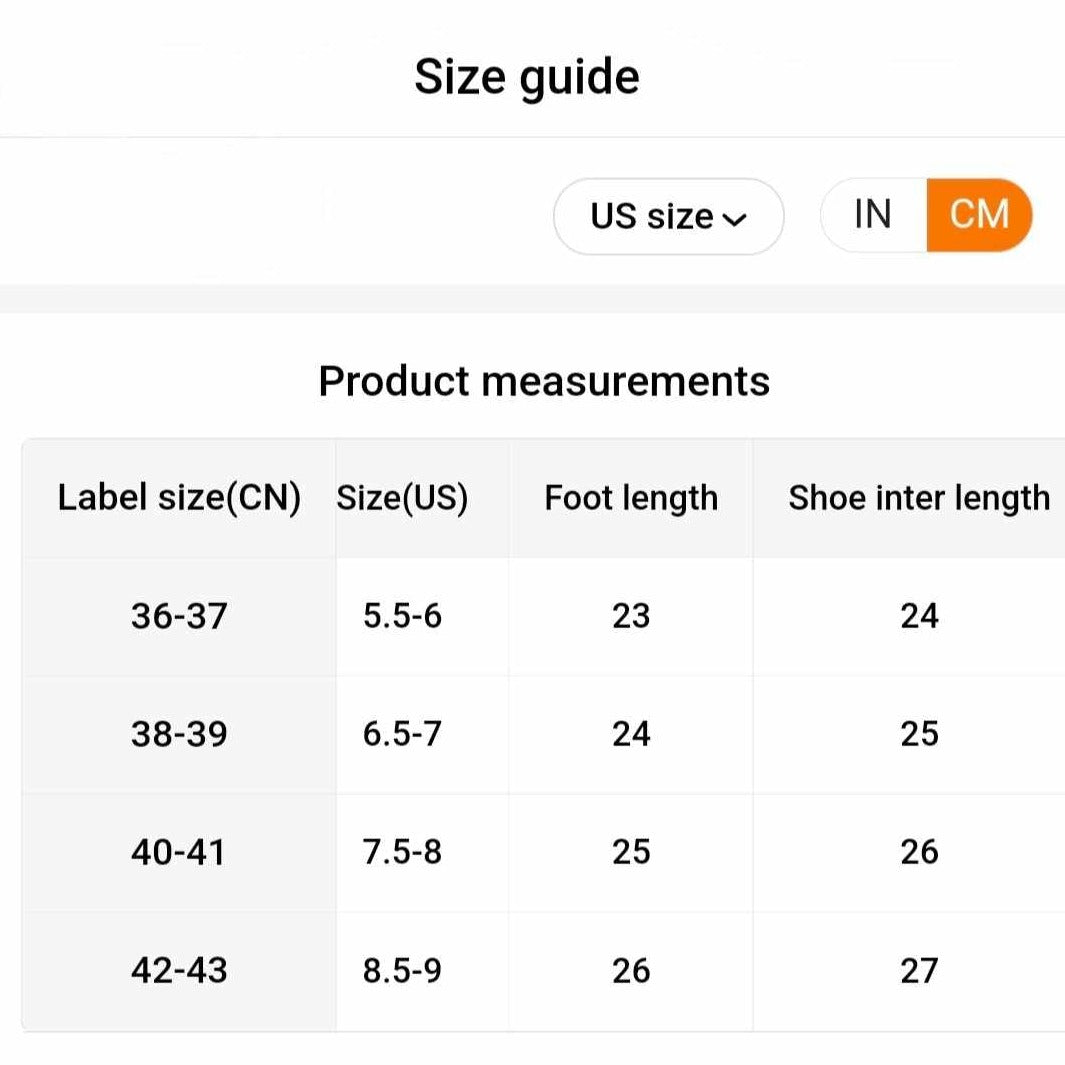This screenshot has width=1065, height=1065.
Task: Click shoe inter length value 27
Action: [918, 970]
